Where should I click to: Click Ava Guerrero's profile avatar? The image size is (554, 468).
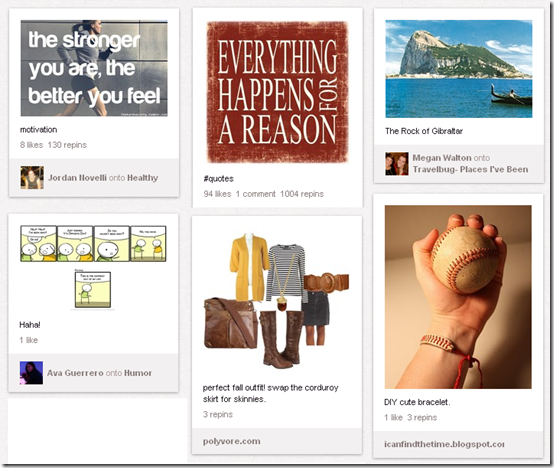click(31, 373)
